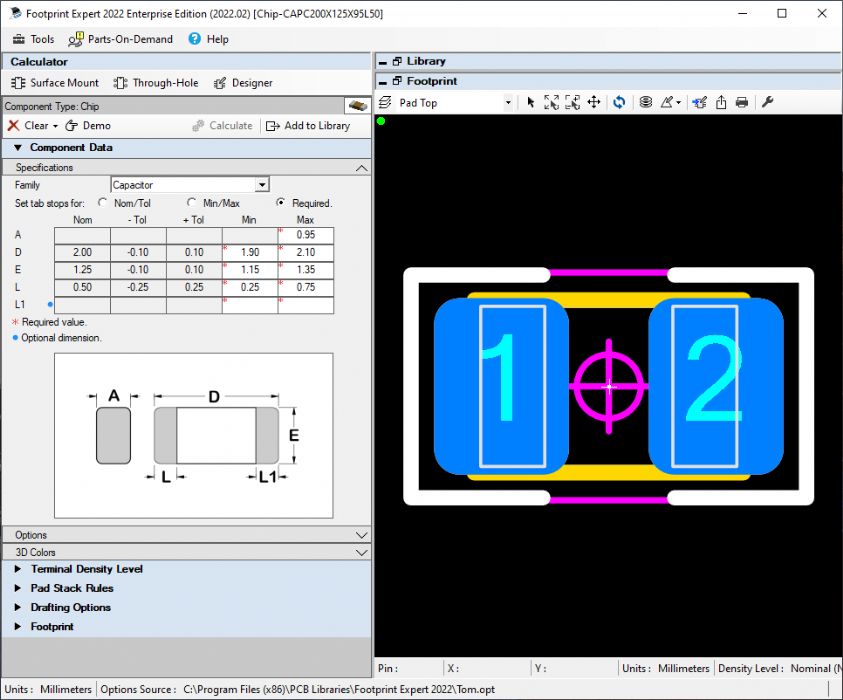Click the pan move arrows icon
Image resolution: width=843 pixels, height=700 pixels.
pyautogui.click(x=594, y=102)
